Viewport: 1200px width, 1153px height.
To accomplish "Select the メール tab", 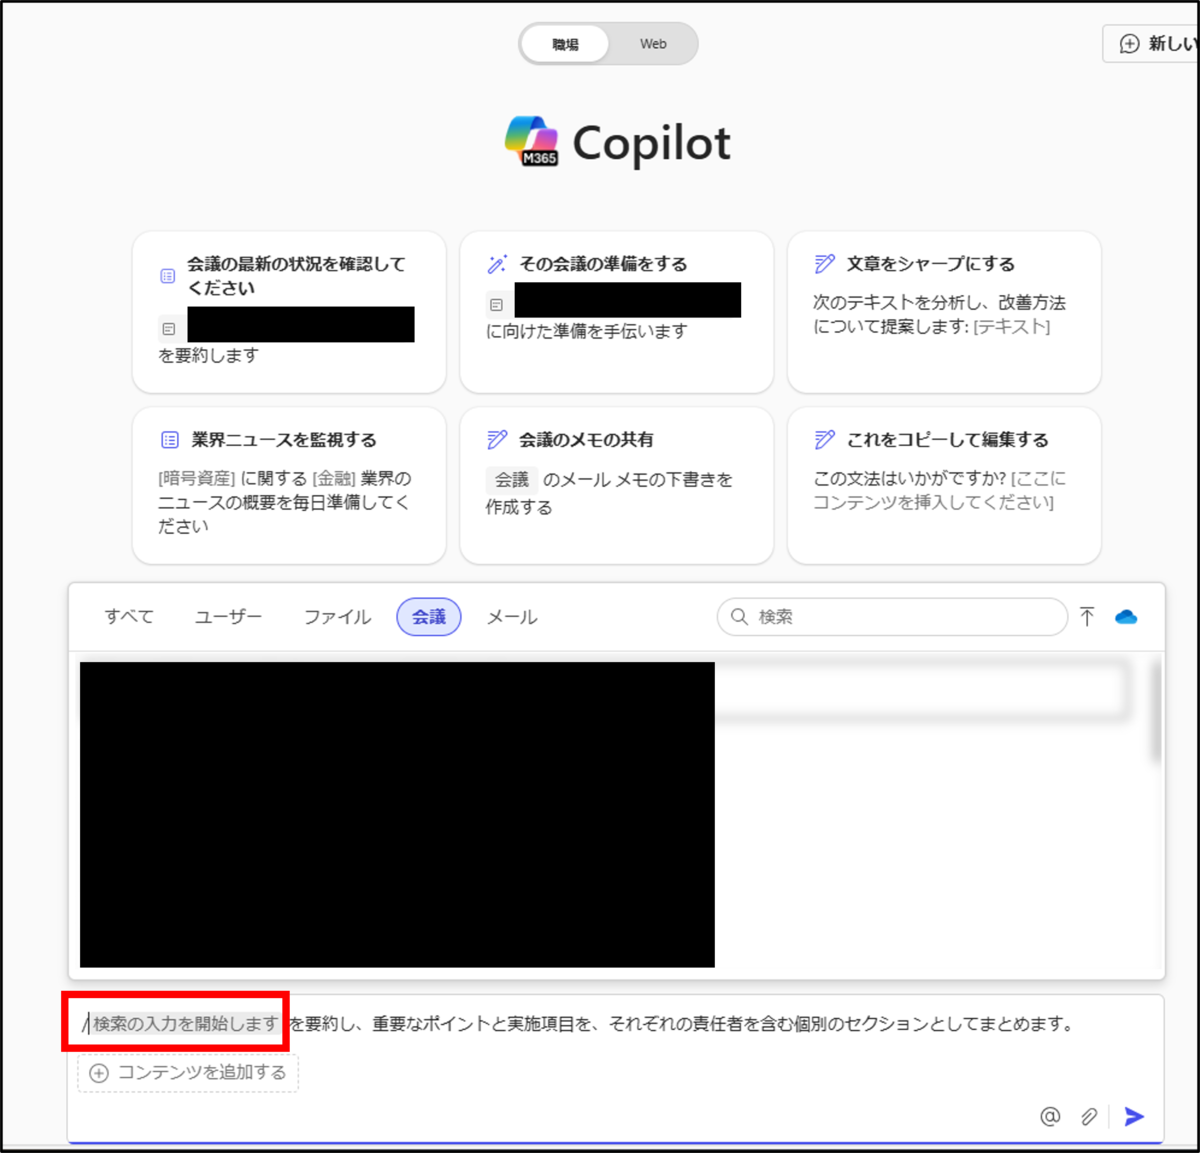I will point(512,617).
